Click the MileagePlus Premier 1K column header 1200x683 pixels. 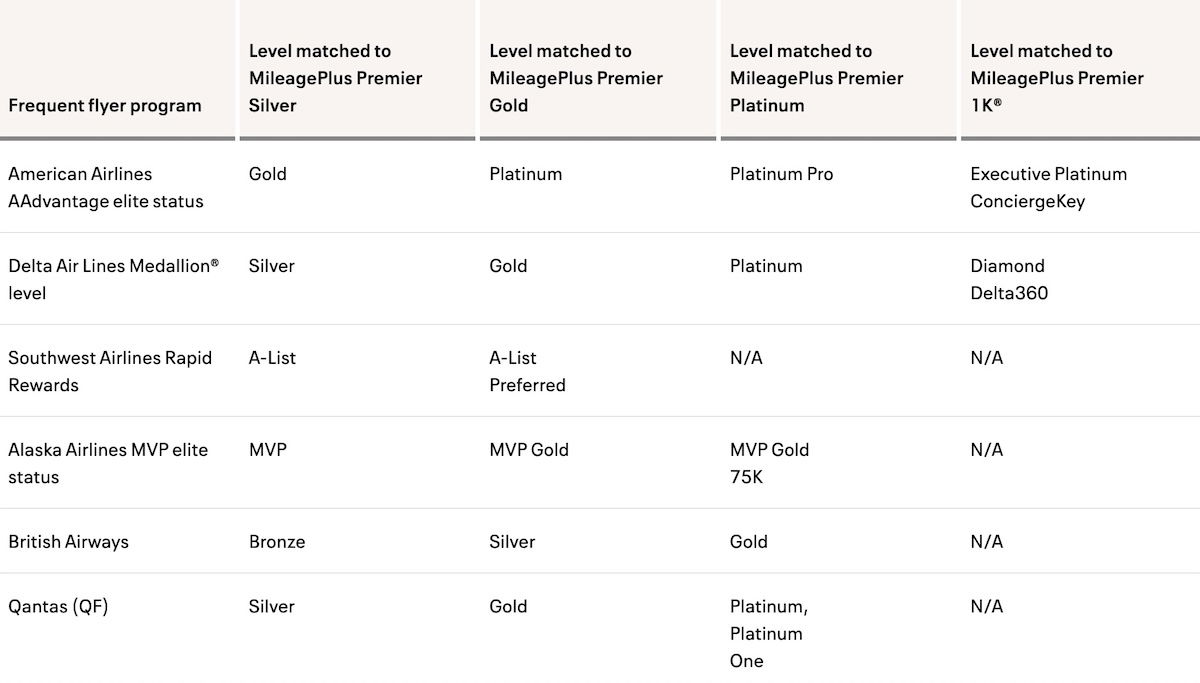(x=1057, y=78)
